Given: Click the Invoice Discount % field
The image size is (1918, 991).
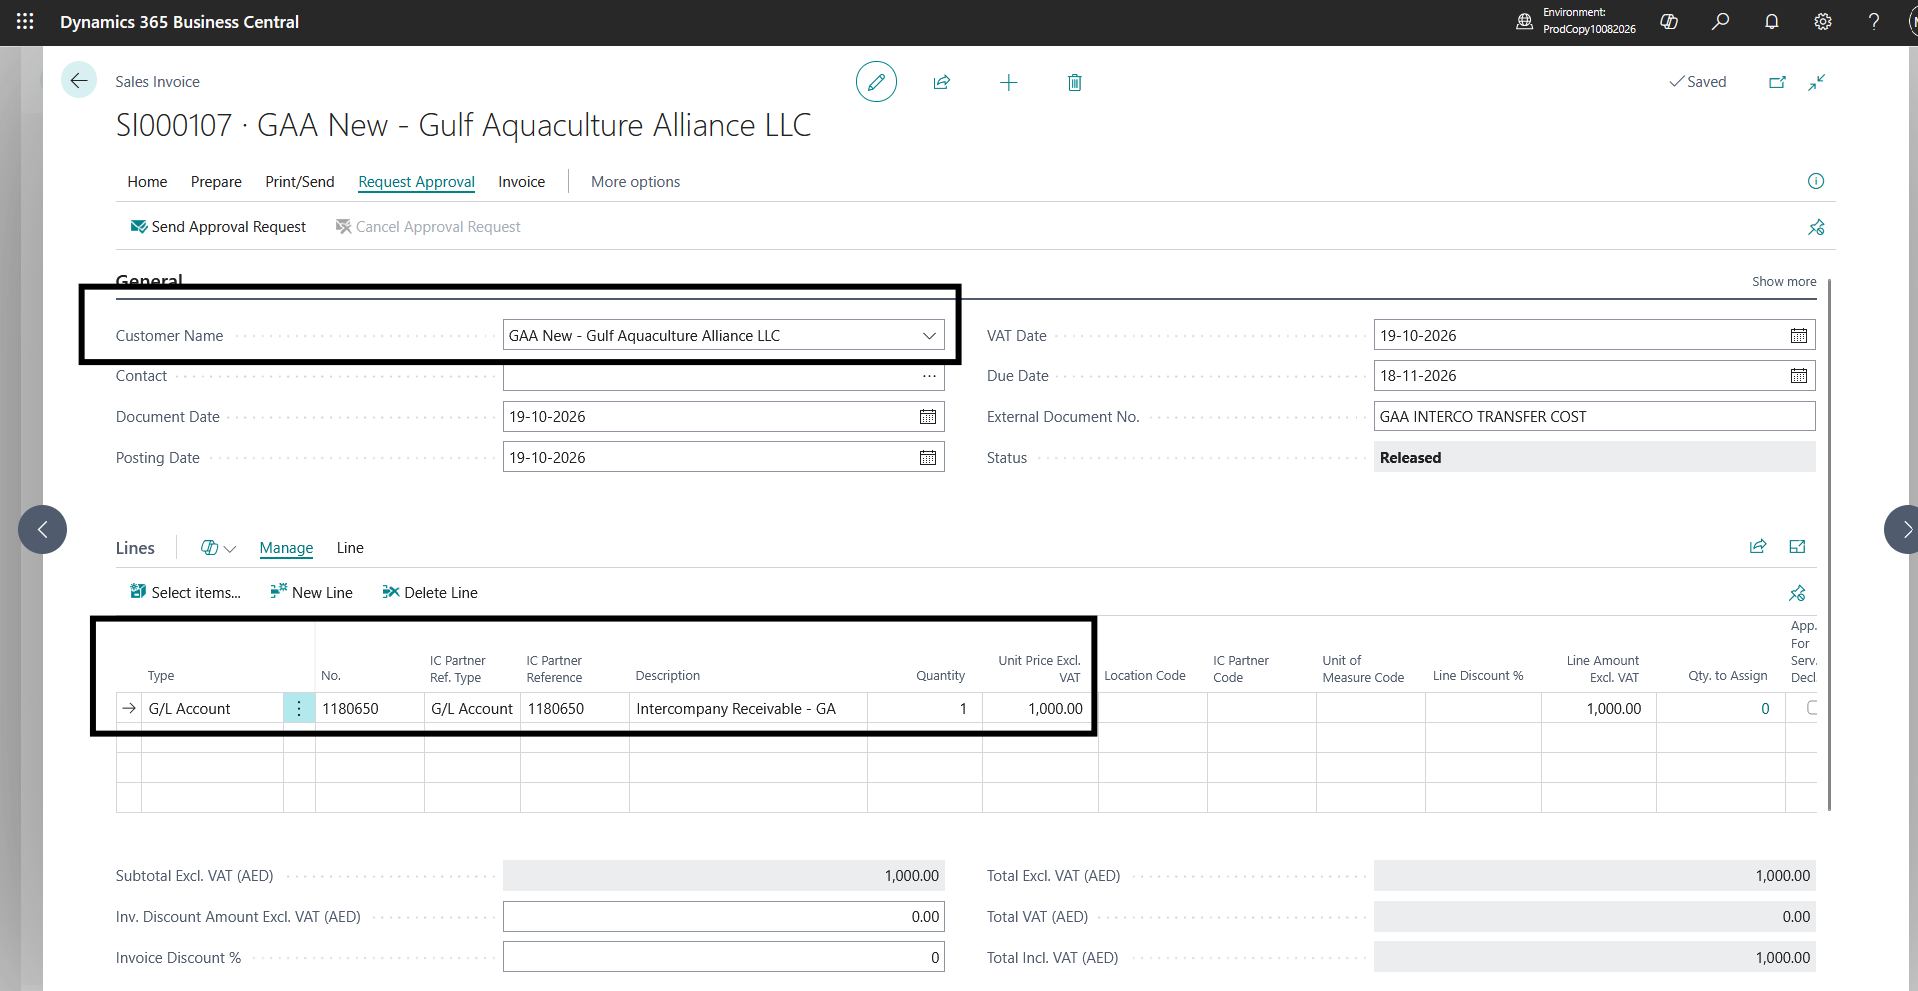Looking at the screenshot, I should tap(723, 958).
